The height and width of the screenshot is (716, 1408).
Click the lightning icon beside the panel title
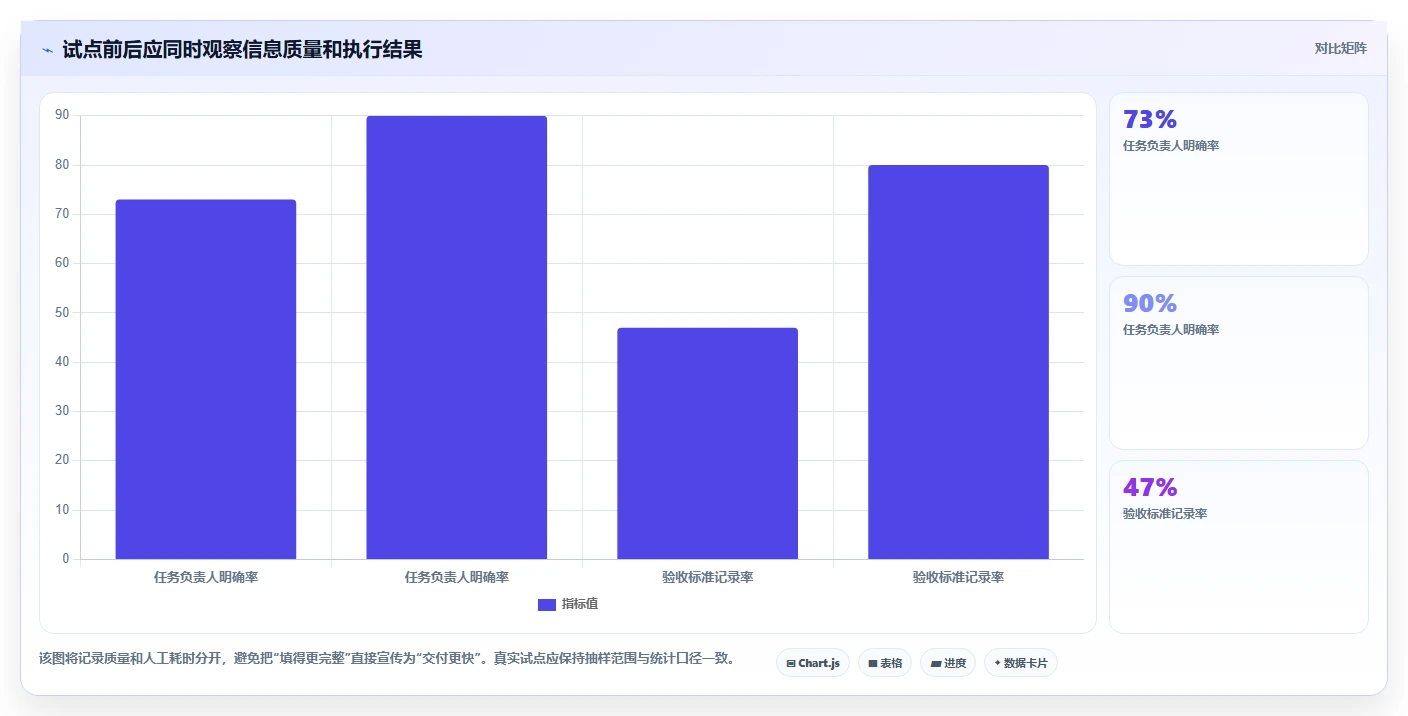click(47, 50)
